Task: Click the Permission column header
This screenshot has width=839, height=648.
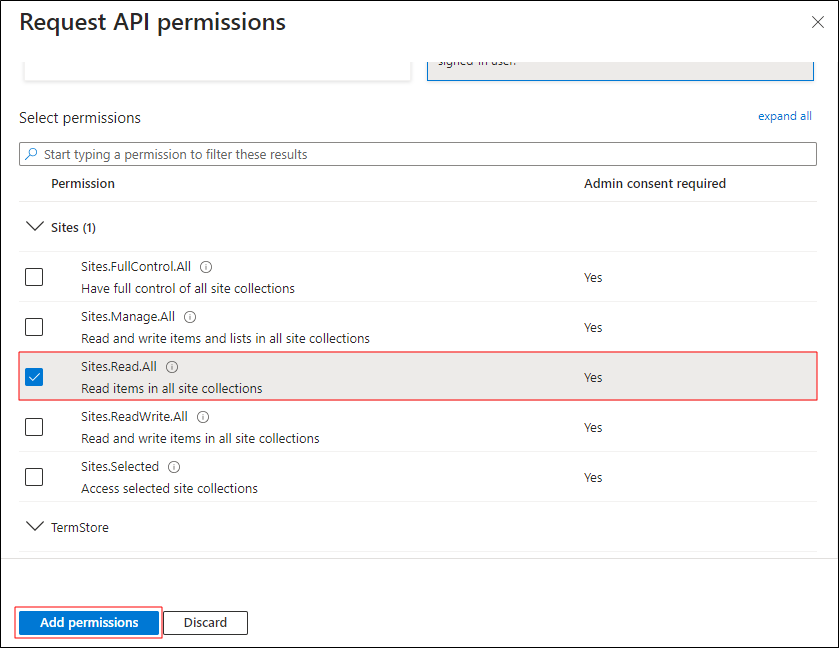Action: (83, 184)
